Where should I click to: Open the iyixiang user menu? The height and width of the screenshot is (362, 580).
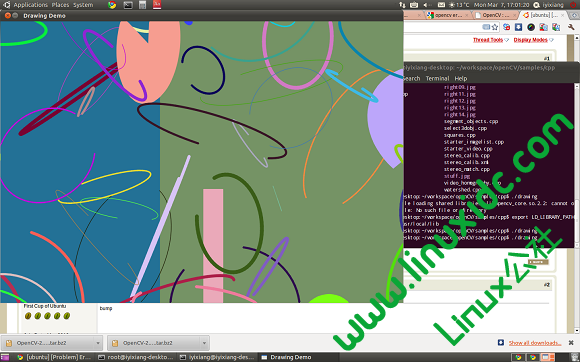(549, 5)
